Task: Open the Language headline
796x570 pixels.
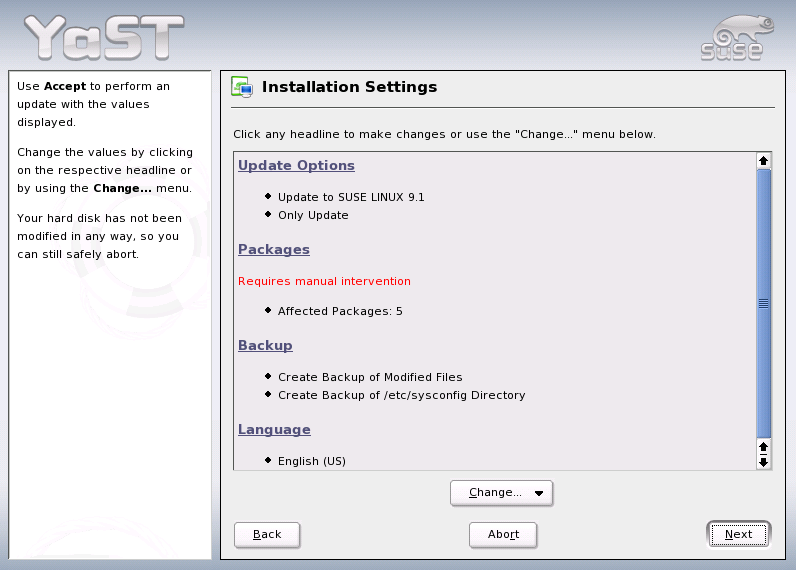Action: [x=274, y=430]
